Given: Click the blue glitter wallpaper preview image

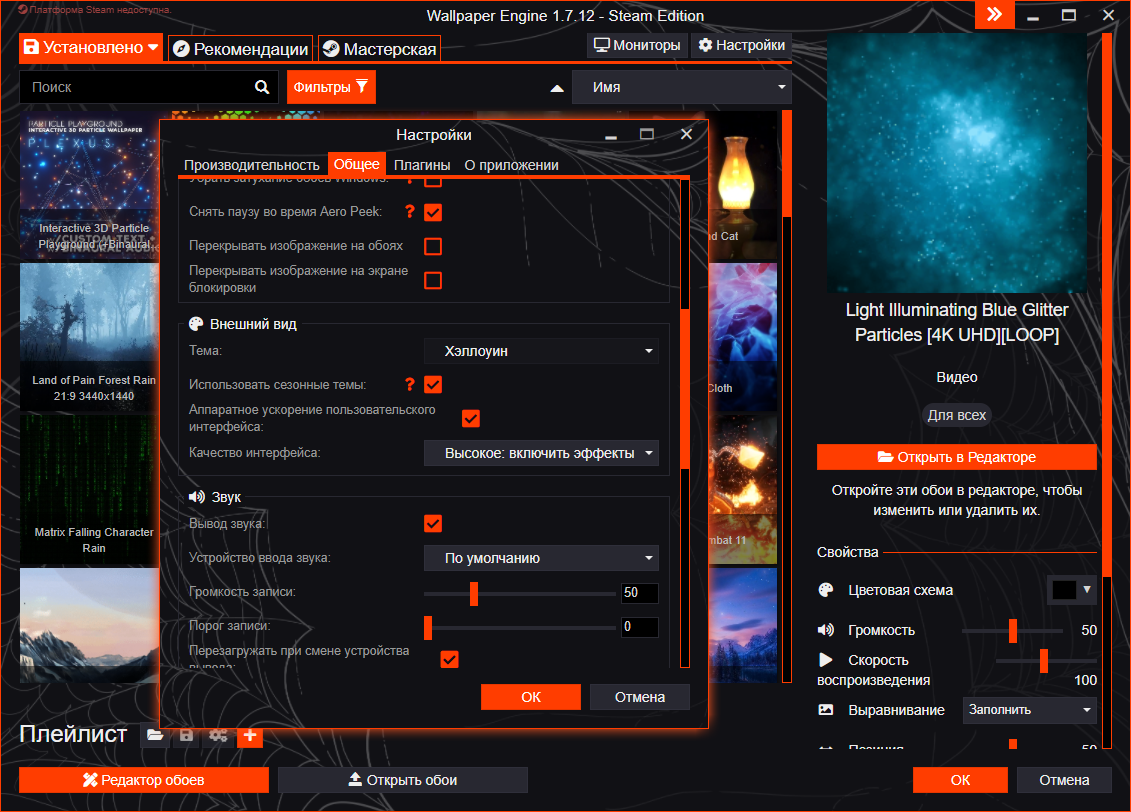Looking at the screenshot, I should click(956, 162).
